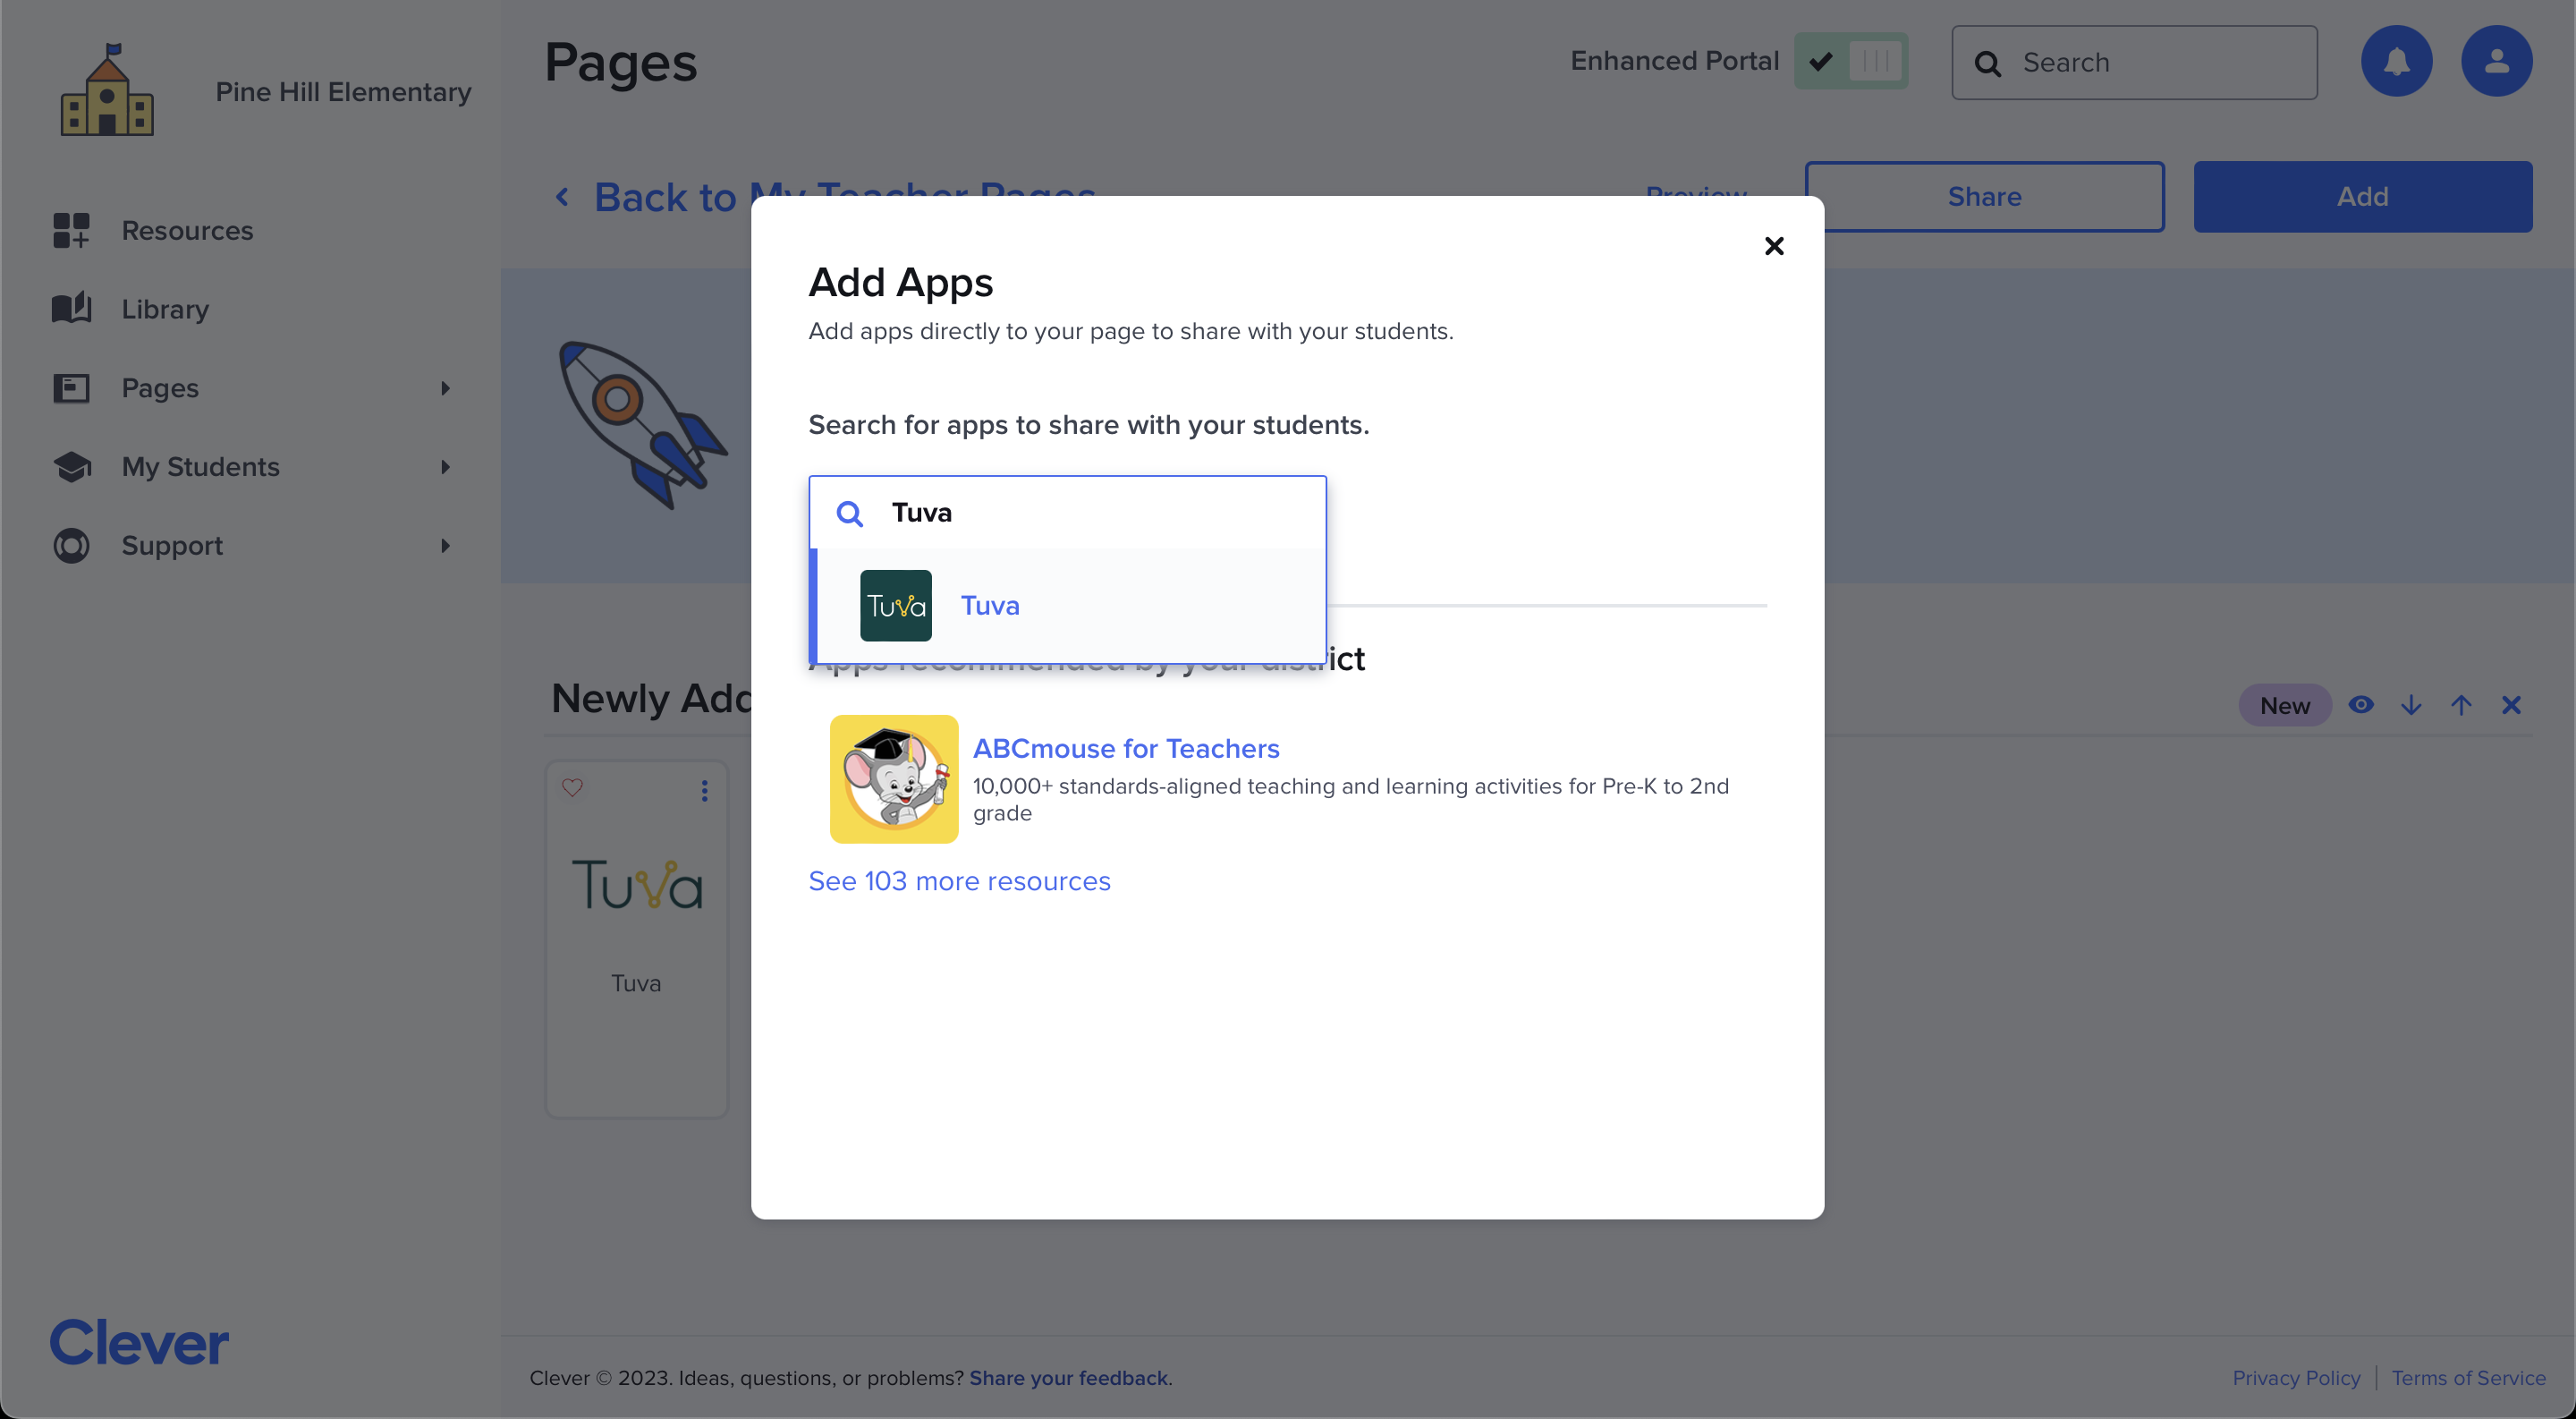Open notifications bell
Image resolution: width=2576 pixels, height=1419 pixels.
[2396, 61]
